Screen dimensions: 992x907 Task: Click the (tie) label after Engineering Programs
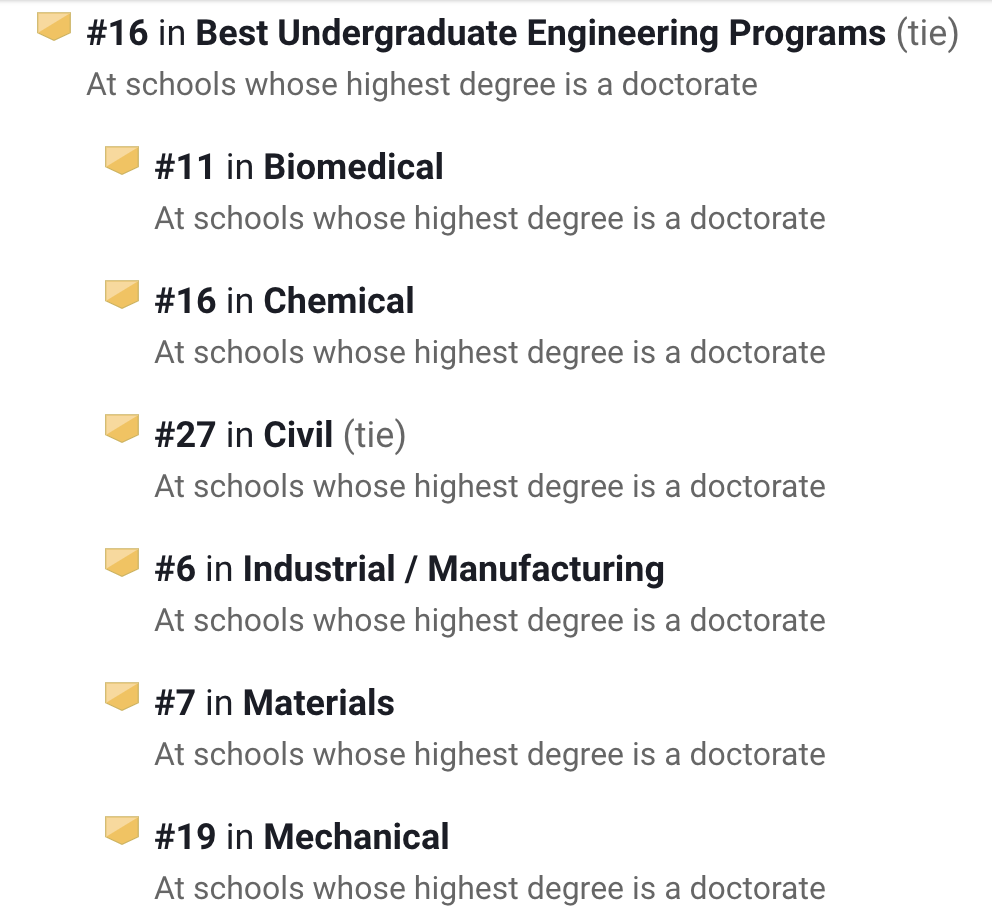pyautogui.click(x=927, y=34)
